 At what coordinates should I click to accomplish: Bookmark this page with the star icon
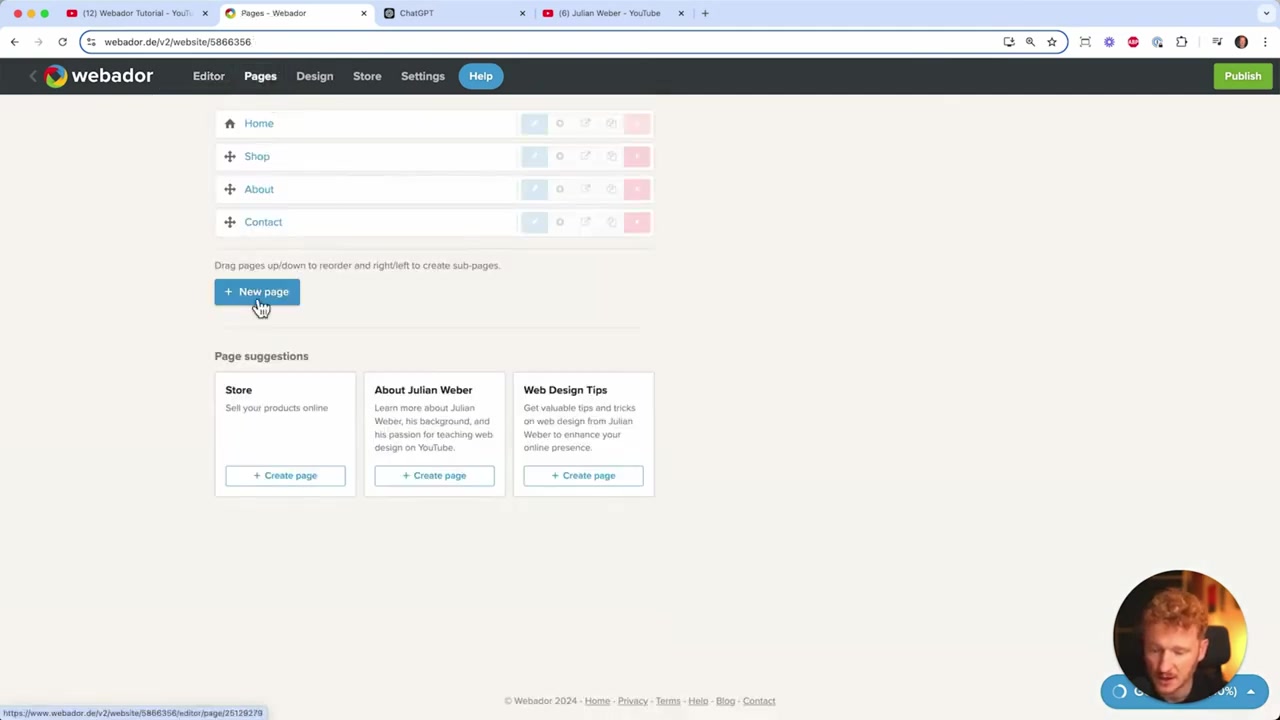pyautogui.click(x=1052, y=42)
